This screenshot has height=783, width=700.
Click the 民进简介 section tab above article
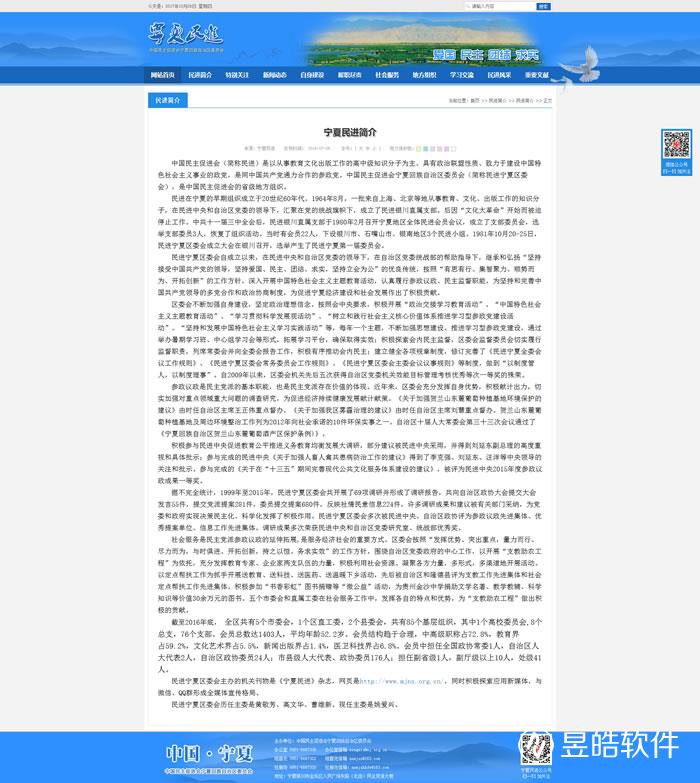(167, 101)
